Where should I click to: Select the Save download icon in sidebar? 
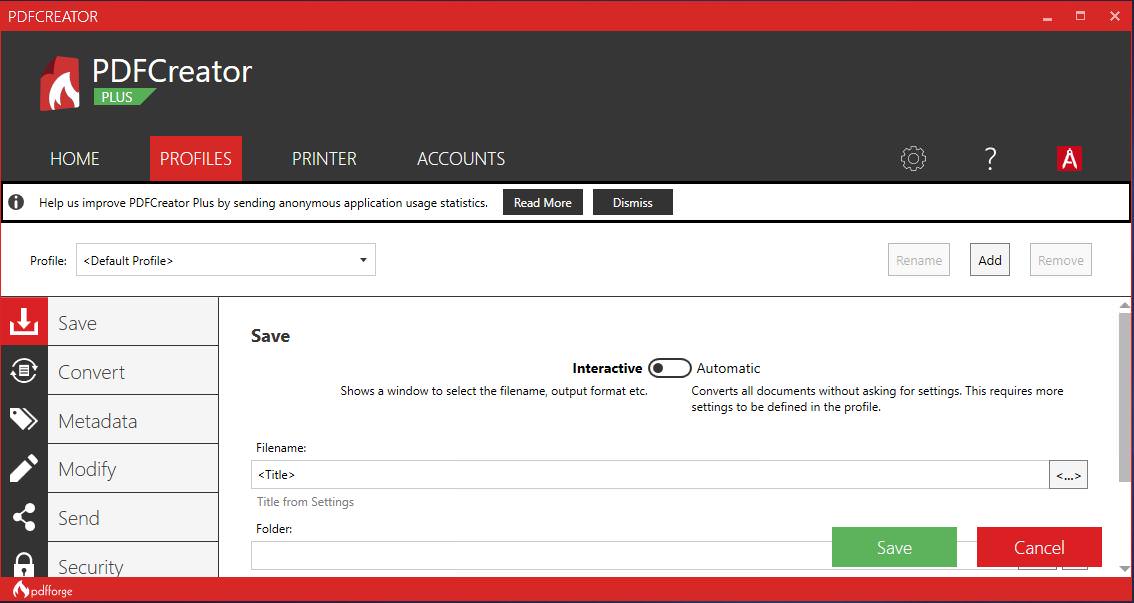point(24,322)
